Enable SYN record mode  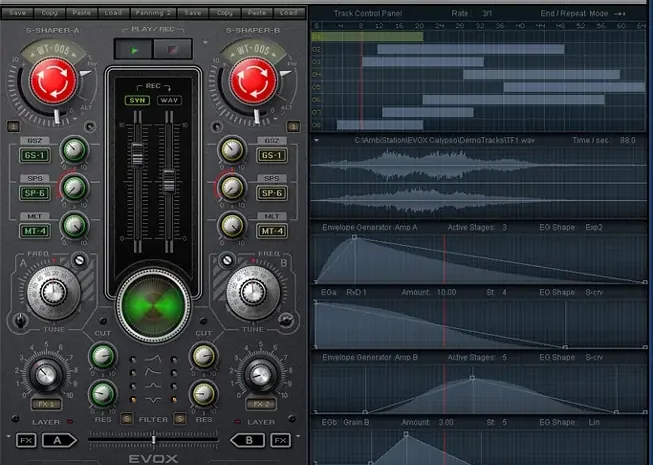pos(136,100)
